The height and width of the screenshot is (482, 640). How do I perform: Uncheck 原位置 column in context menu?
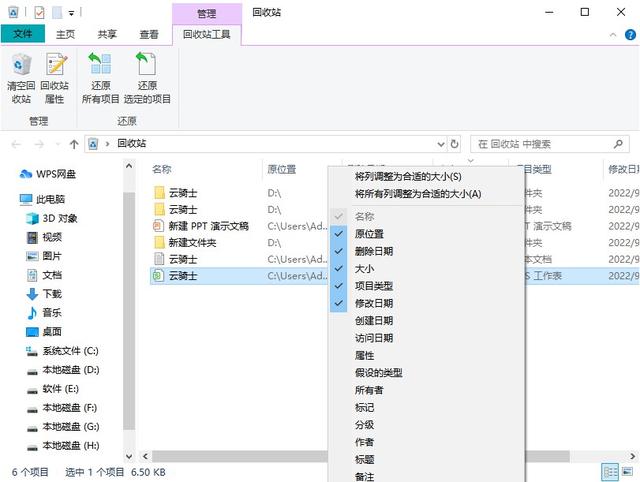(427, 234)
